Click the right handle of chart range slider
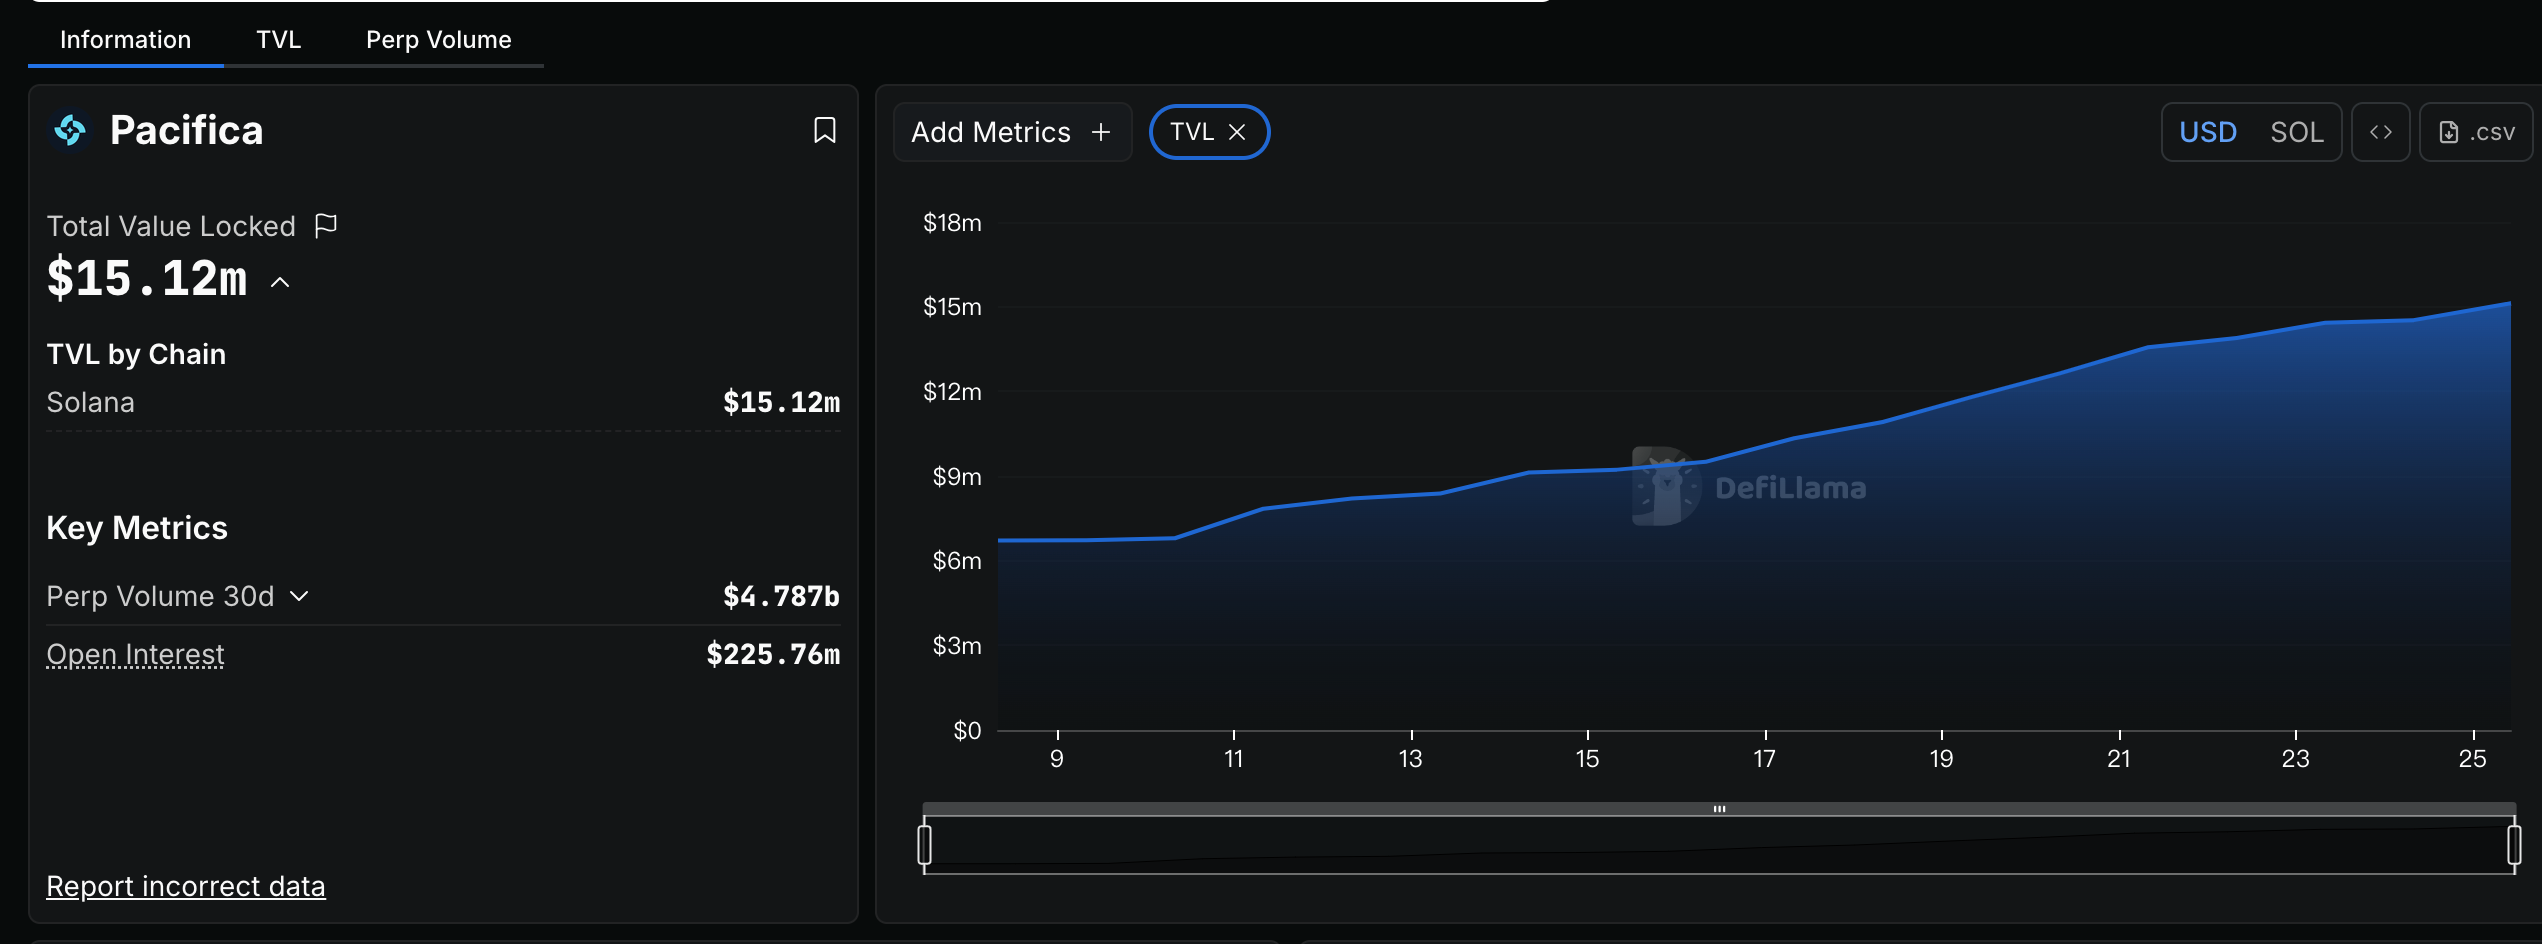 click(2514, 845)
